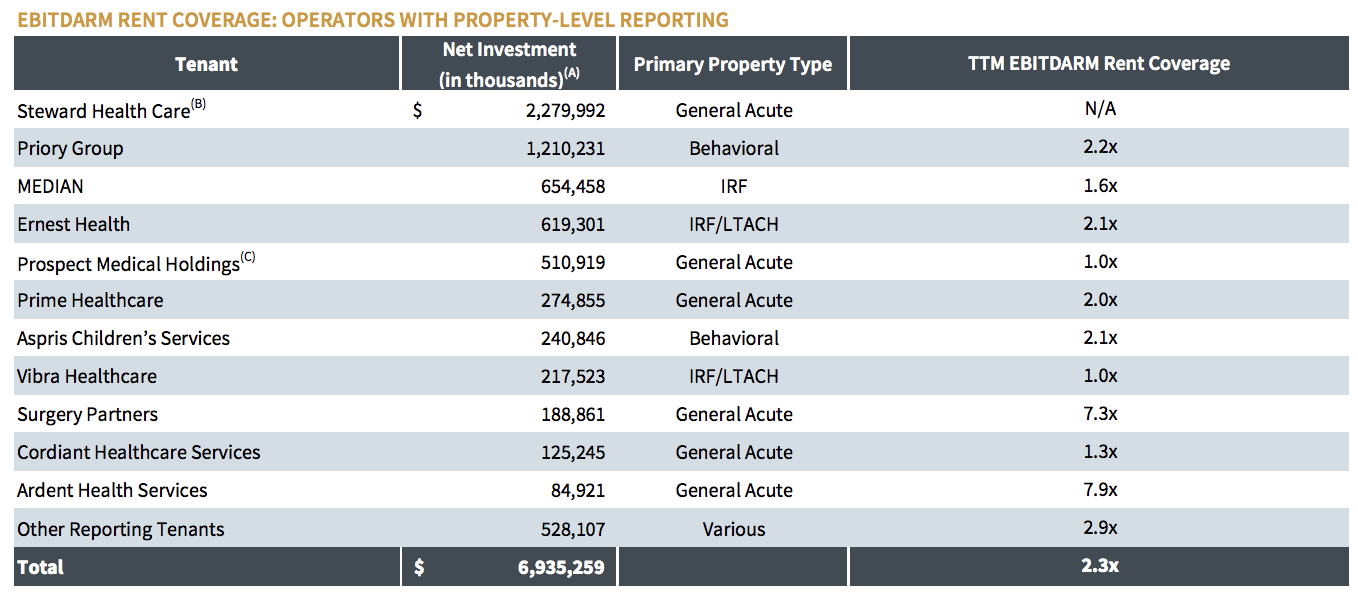Select Ernest Health's IRF/LTACH property type
Image resolution: width=1358 pixels, height=596 pixels.
(733, 224)
